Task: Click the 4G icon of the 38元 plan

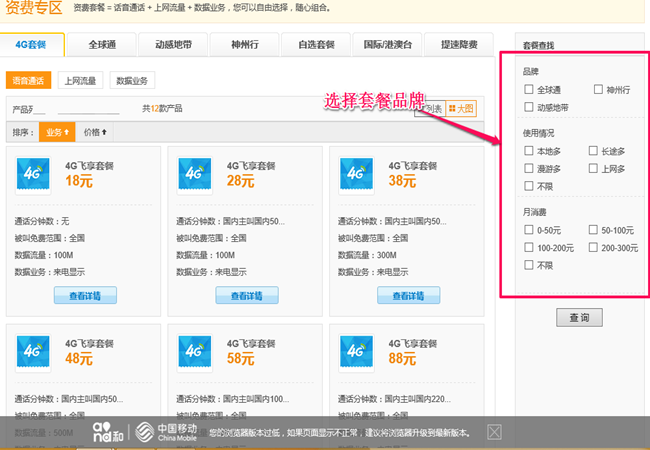Action: [357, 175]
